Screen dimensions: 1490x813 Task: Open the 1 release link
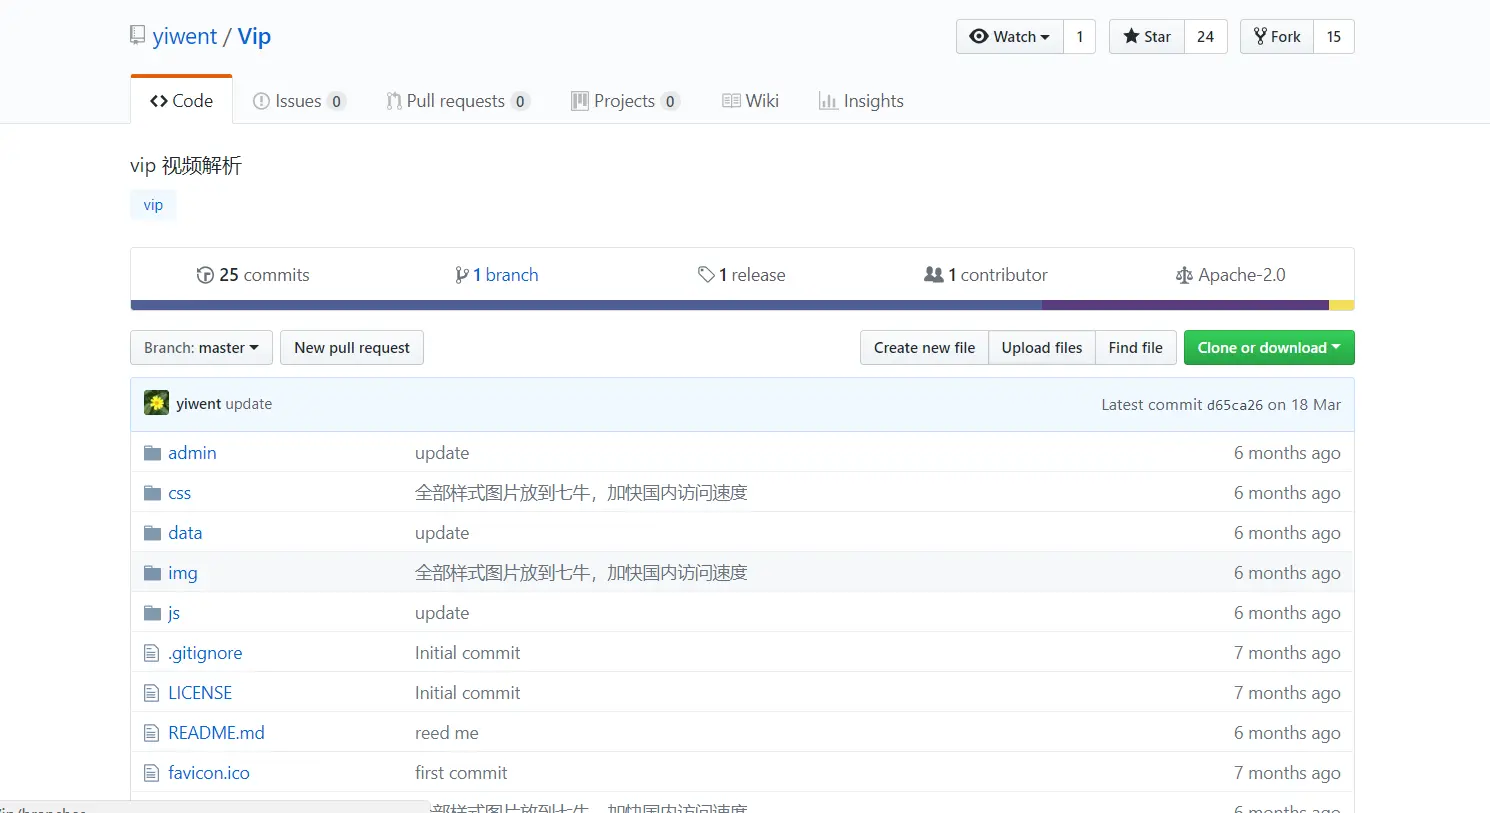pos(742,275)
